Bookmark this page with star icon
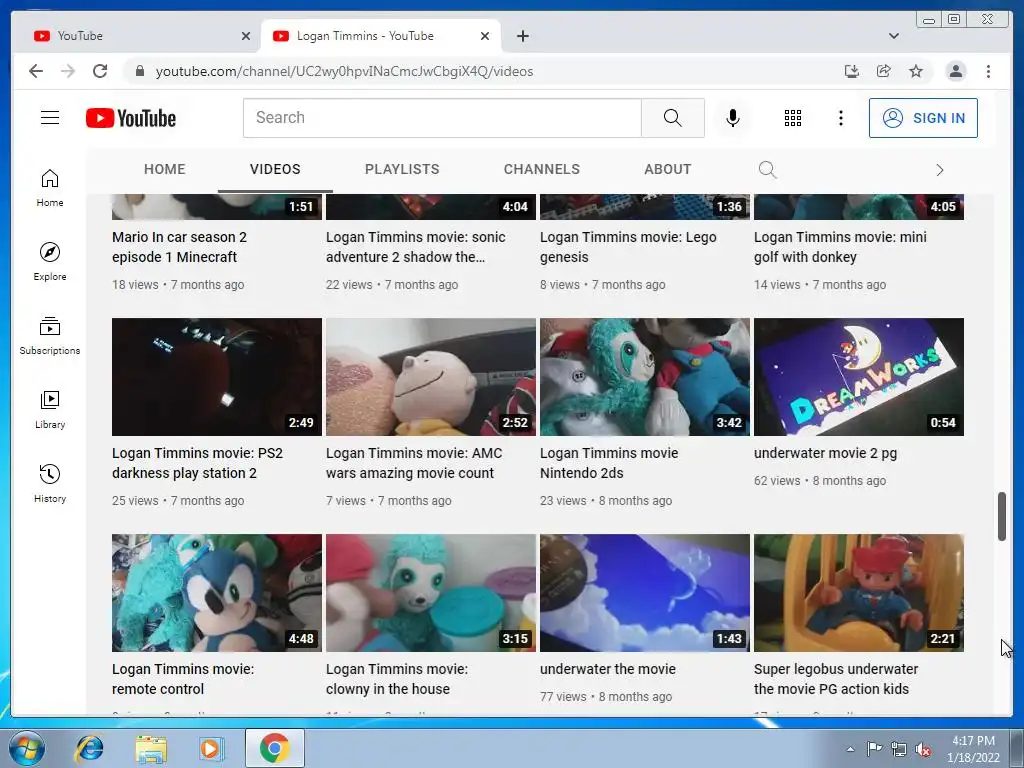Screen dimensions: 1024x768 pos(916,71)
